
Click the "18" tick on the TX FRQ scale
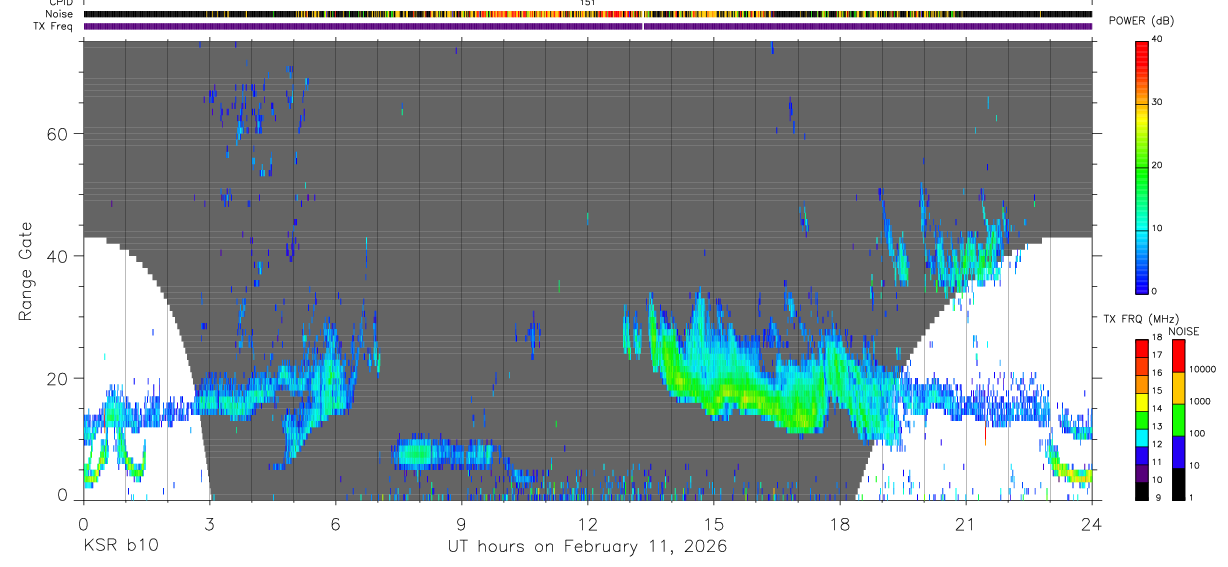(1157, 337)
